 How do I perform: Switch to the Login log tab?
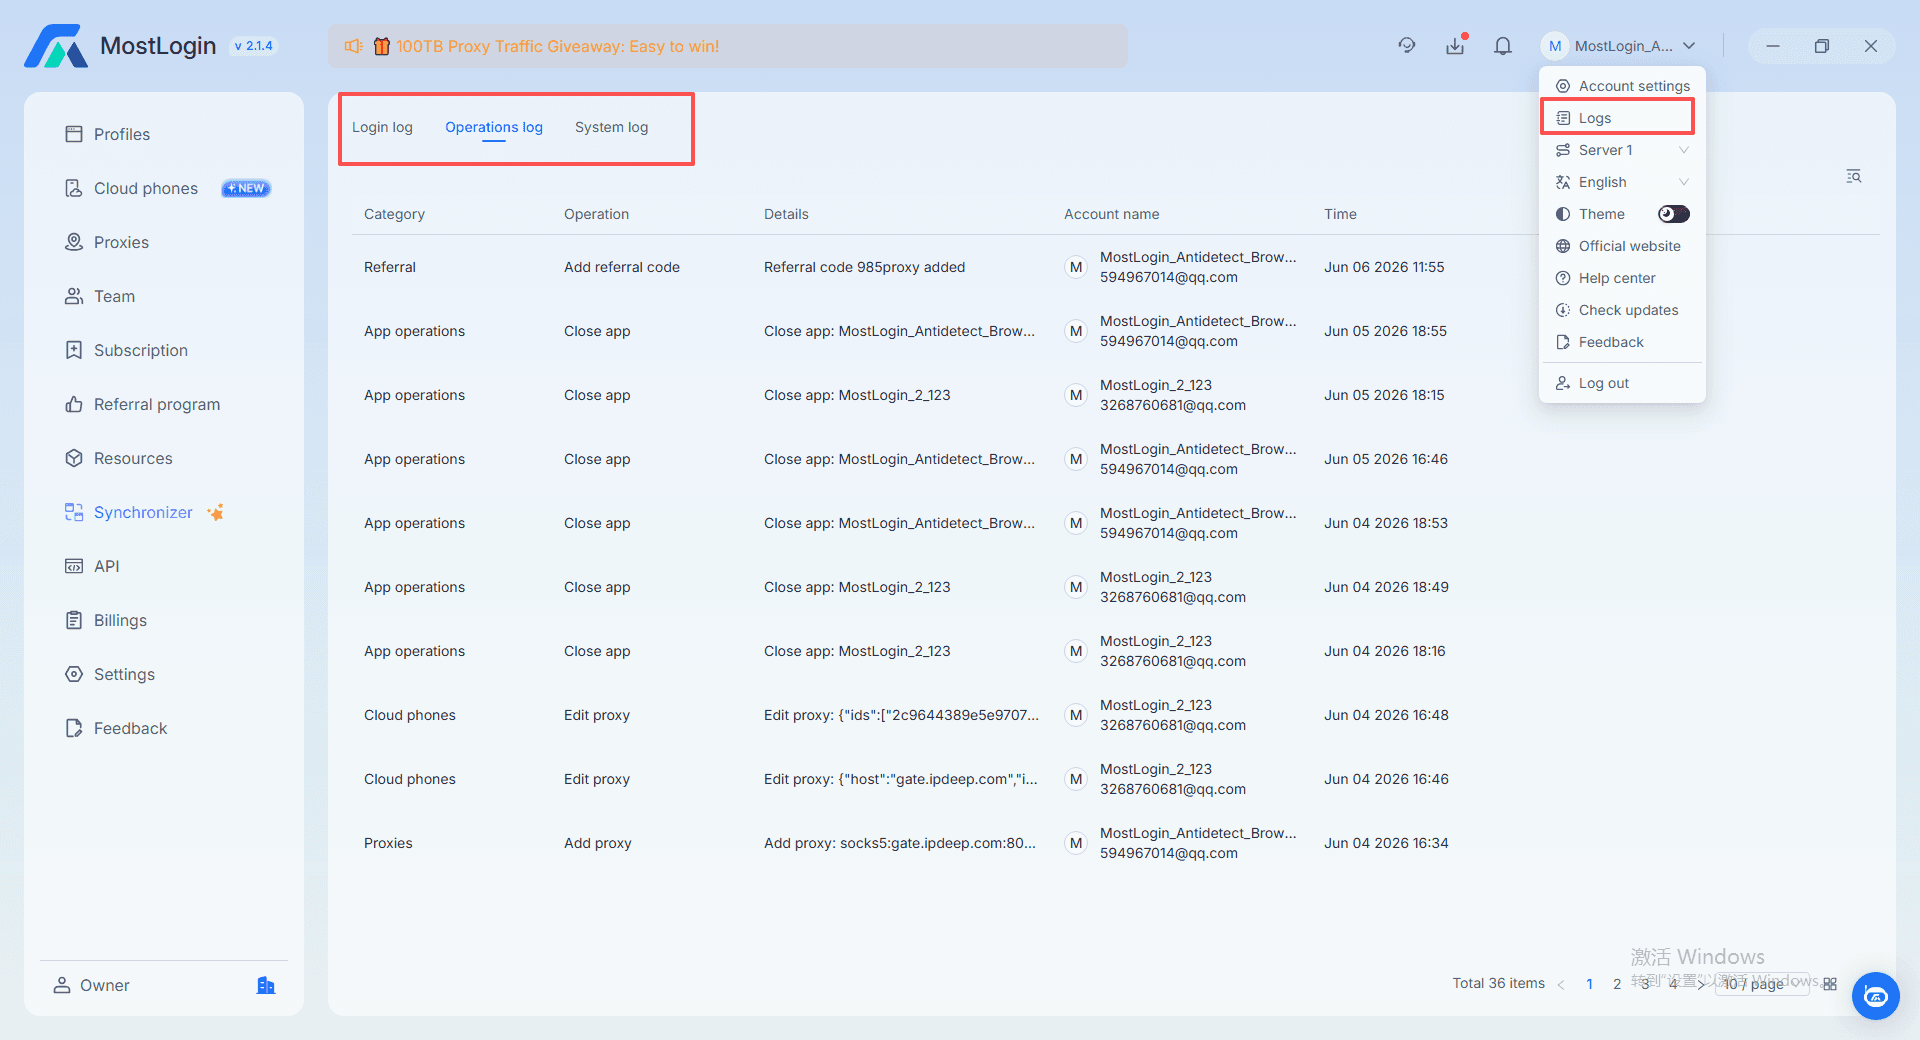pyautogui.click(x=382, y=127)
